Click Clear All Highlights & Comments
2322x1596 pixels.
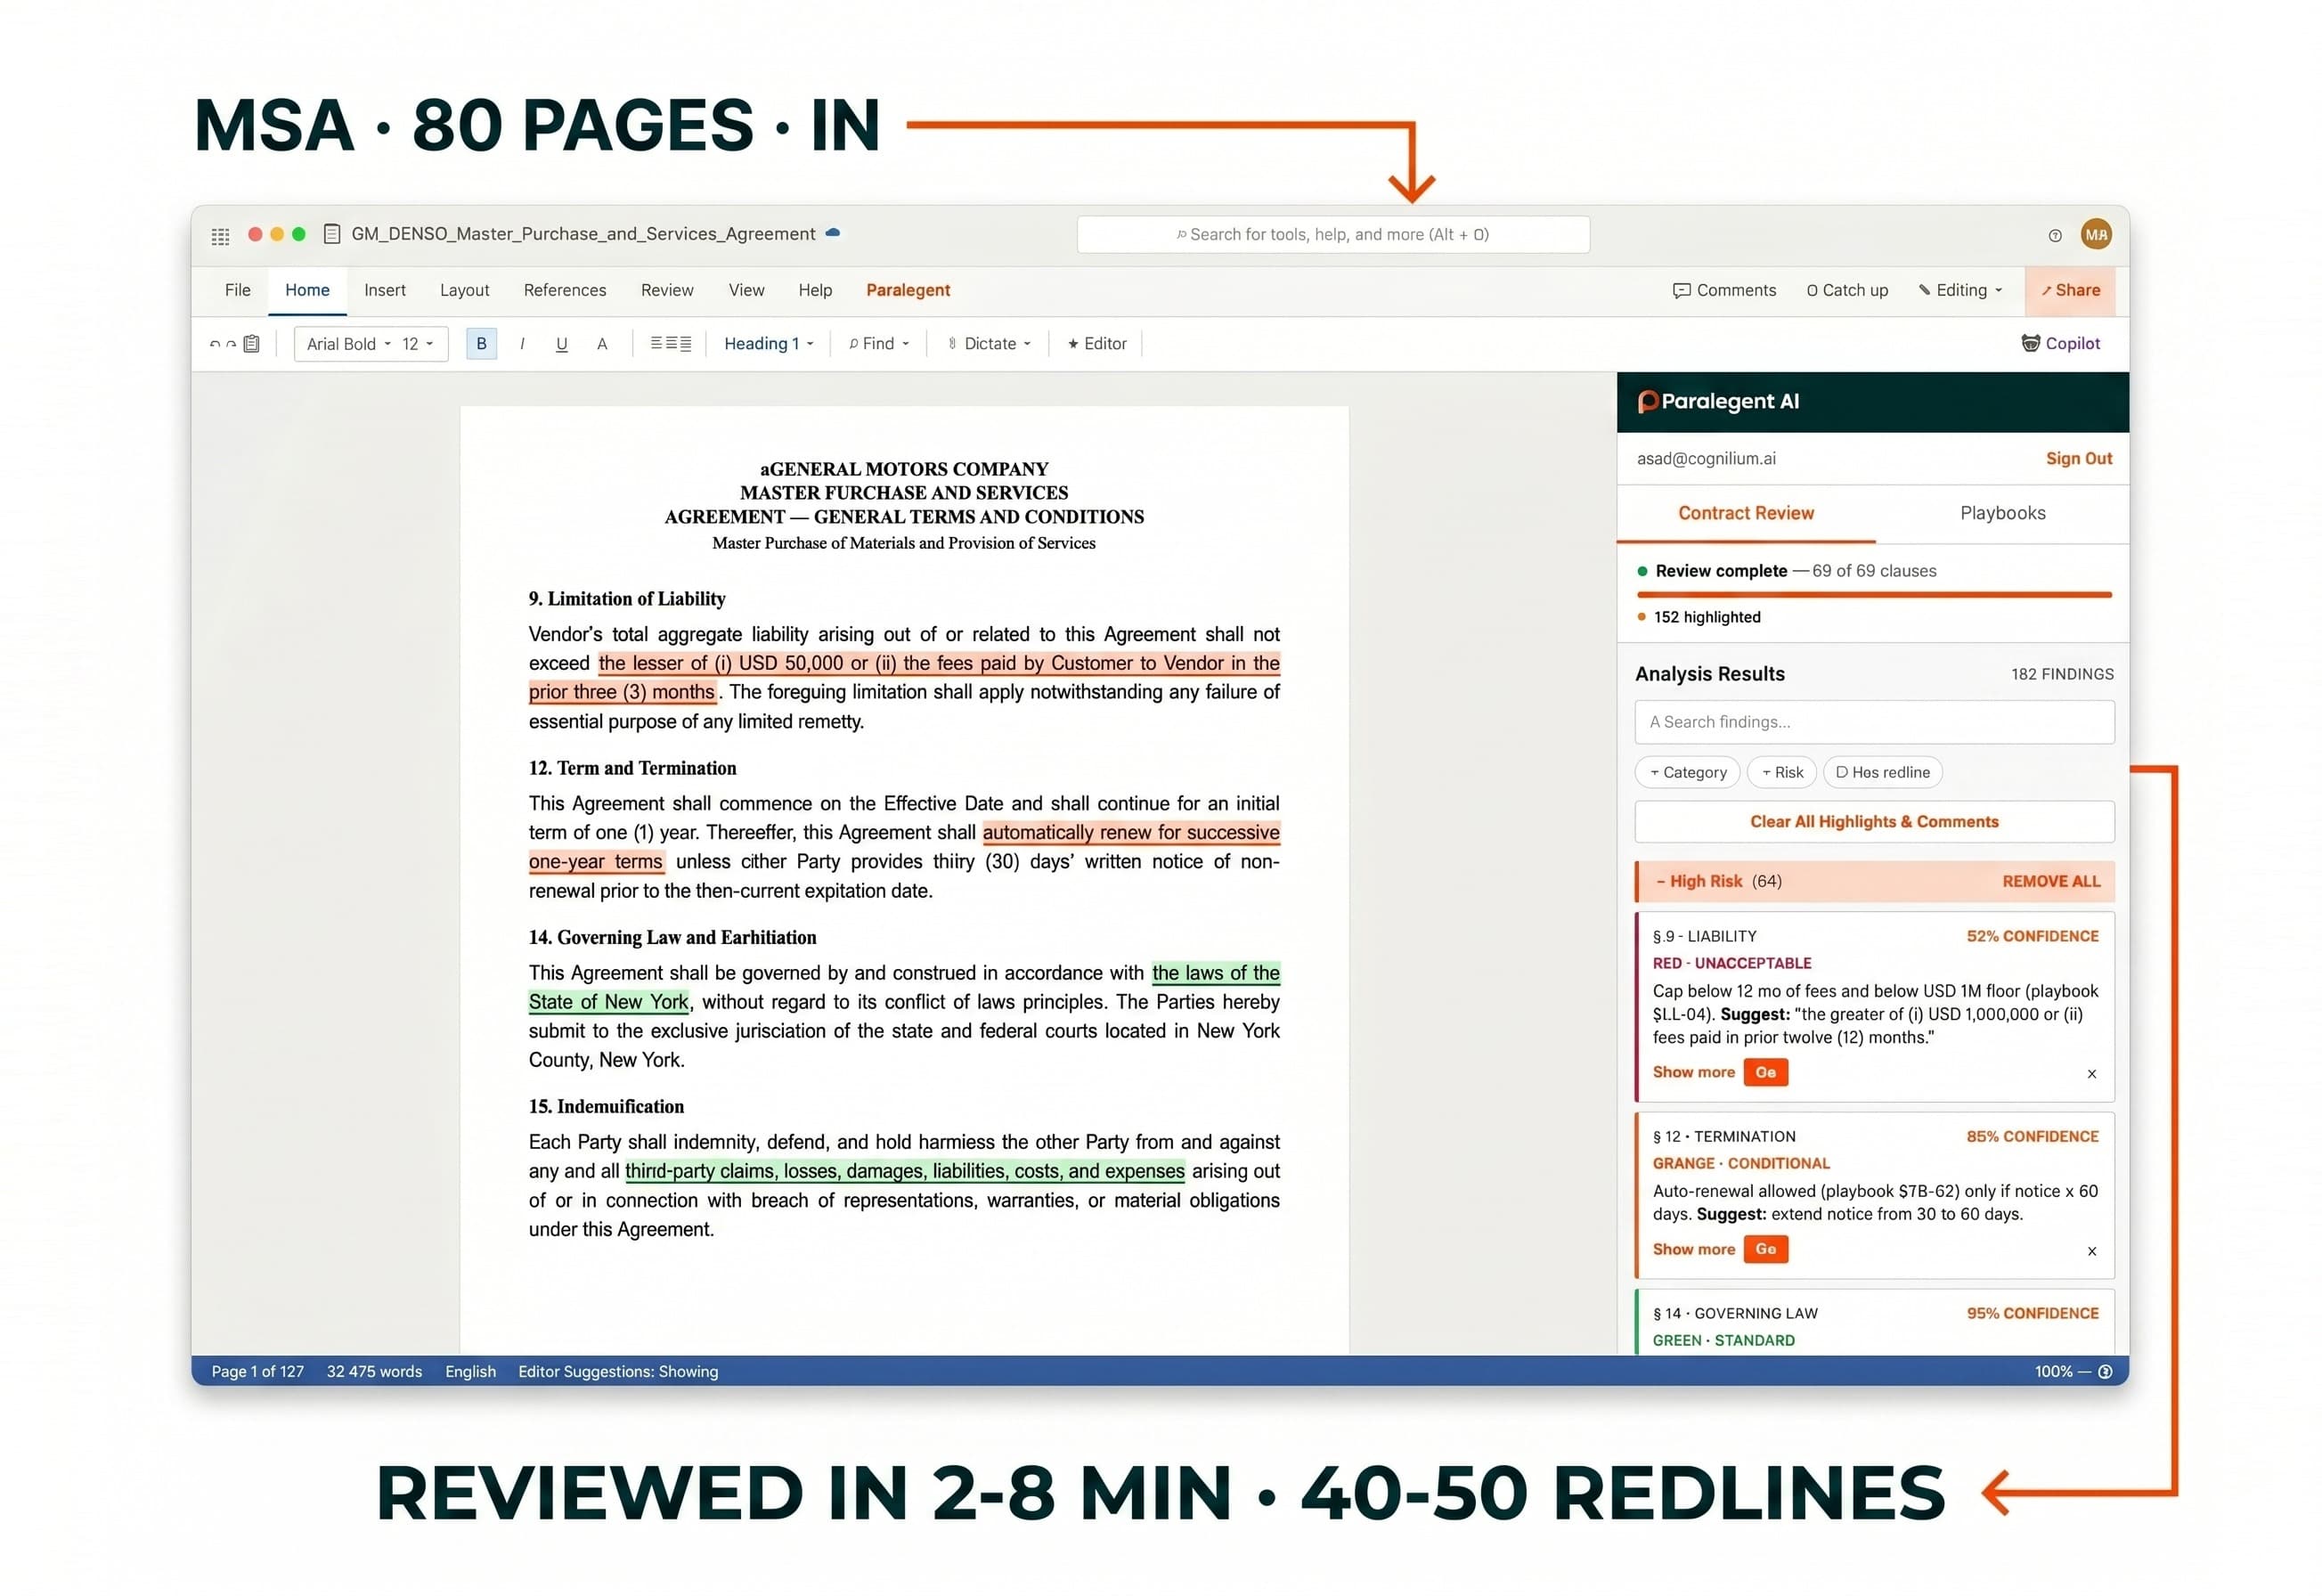(x=1874, y=822)
